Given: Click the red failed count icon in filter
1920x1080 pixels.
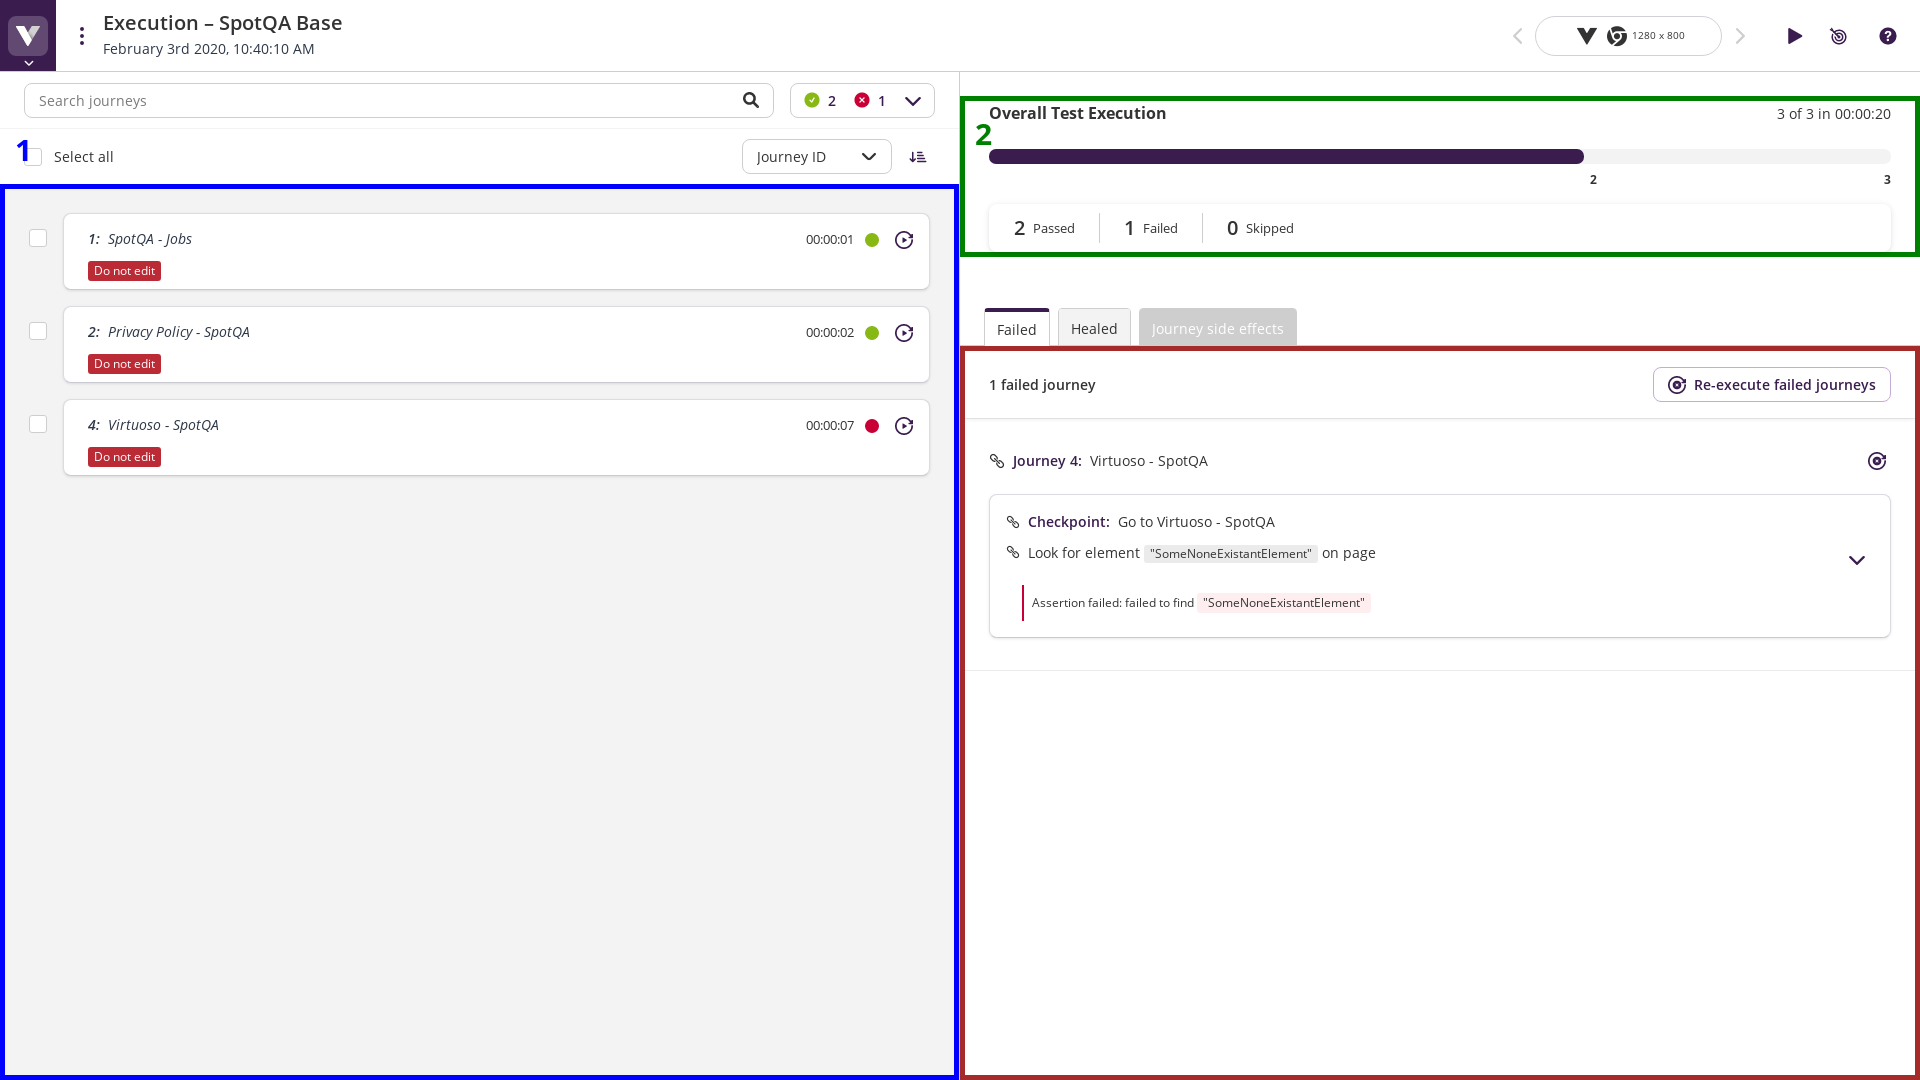Looking at the screenshot, I should 862,100.
